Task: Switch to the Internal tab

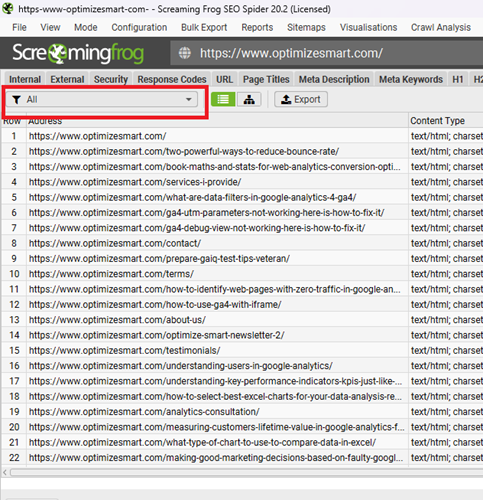Action: [x=25, y=79]
